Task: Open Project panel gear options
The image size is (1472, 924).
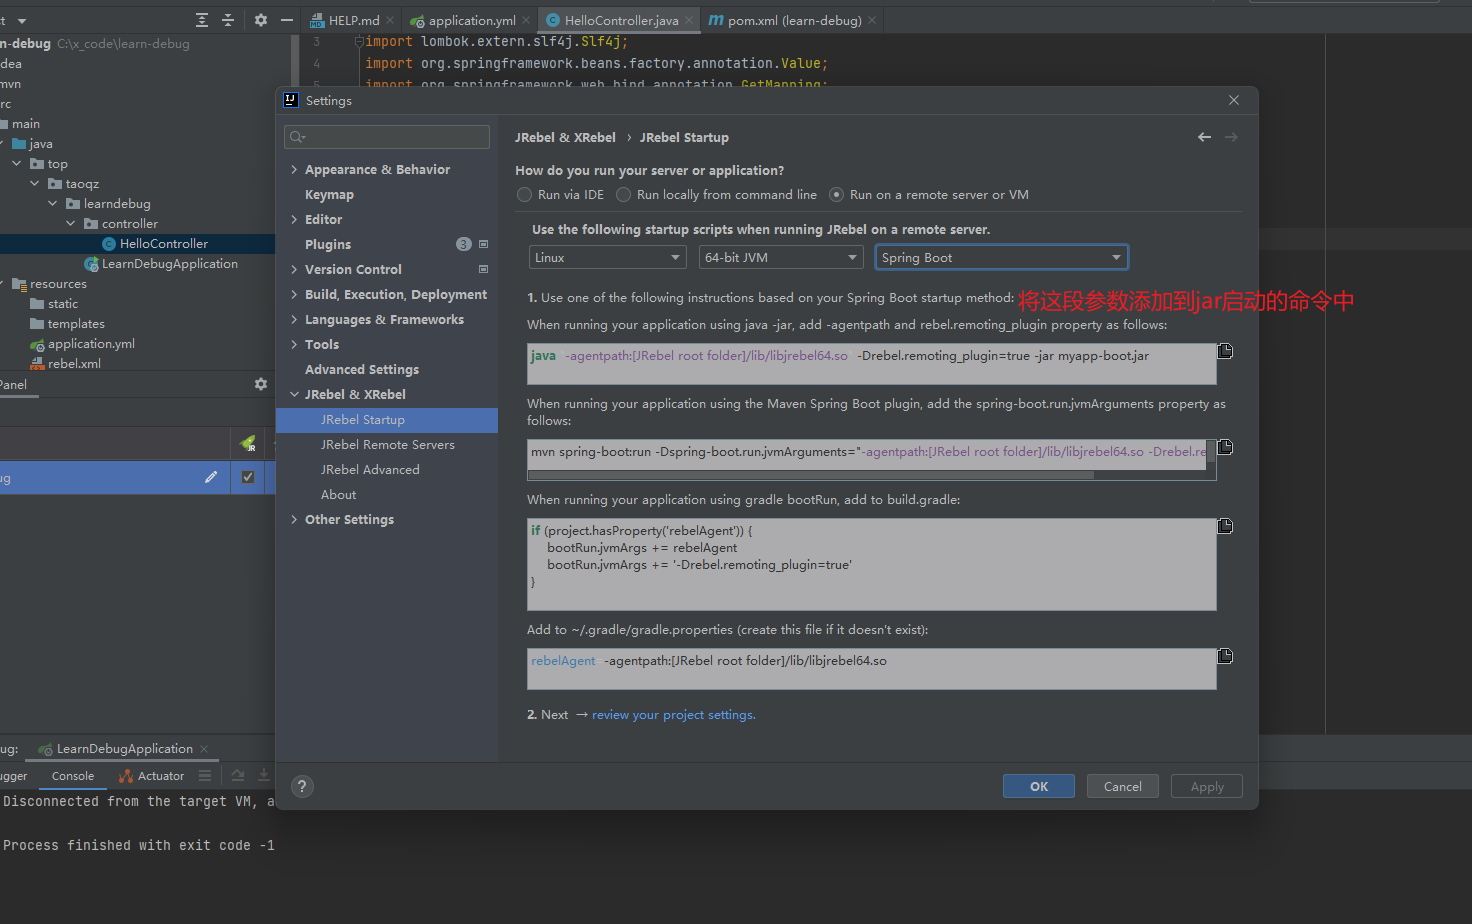Action: [x=261, y=20]
